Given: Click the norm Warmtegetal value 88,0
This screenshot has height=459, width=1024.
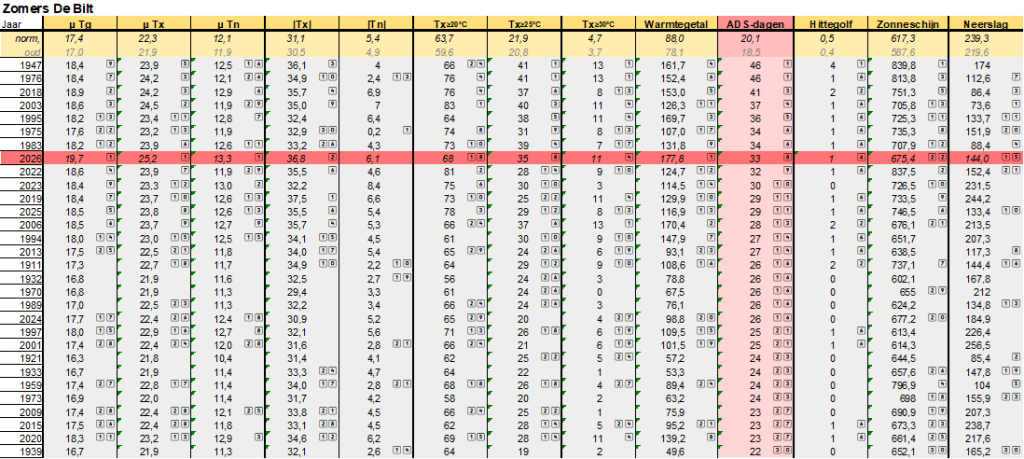Looking at the screenshot, I should click(x=677, y=39).
